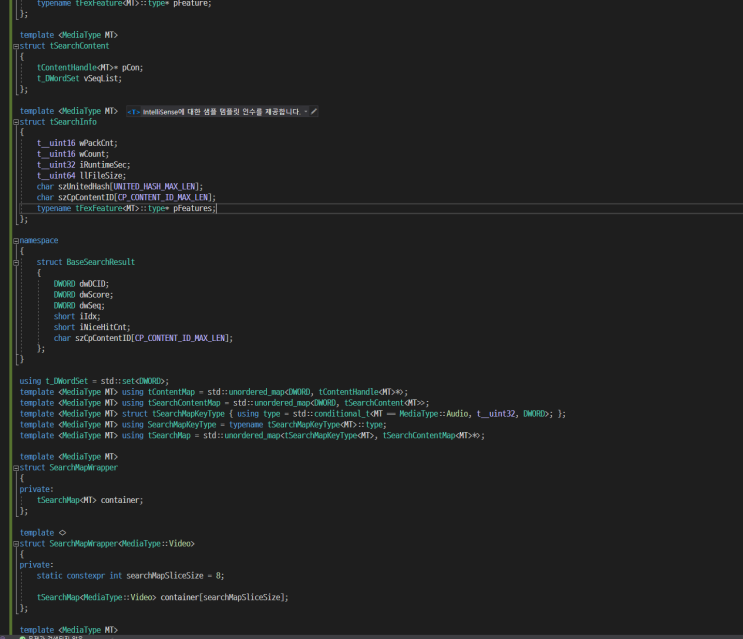
Task: Click the pencil edit icon in template bar
Action: coord(314,112)
